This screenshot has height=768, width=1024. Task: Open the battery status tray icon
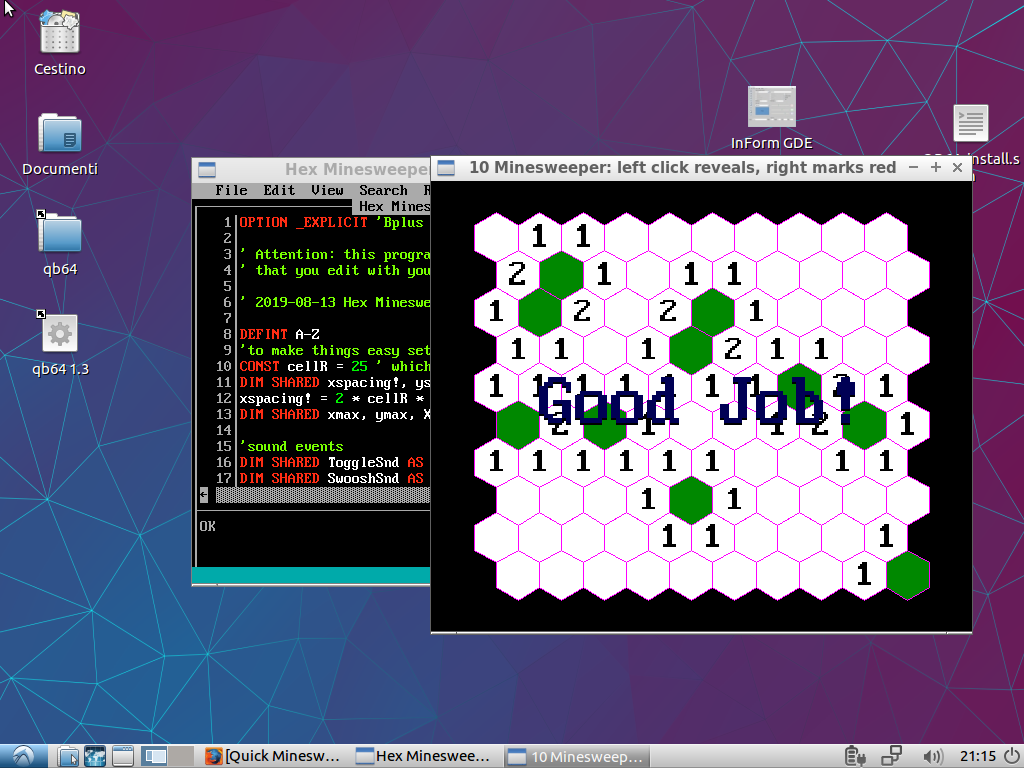point(854,756)
